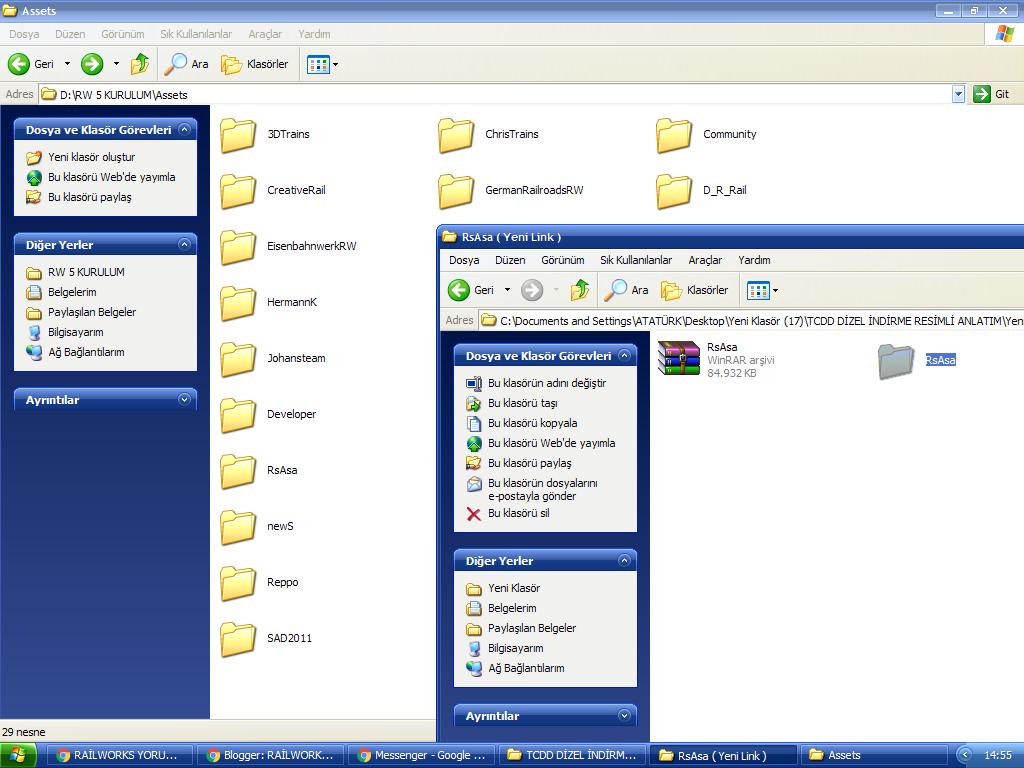The image size is (1024, 768).
Task: Open Araçlar menu in RsAsa window
Action: pyautogui.click(x=705, y=260)
